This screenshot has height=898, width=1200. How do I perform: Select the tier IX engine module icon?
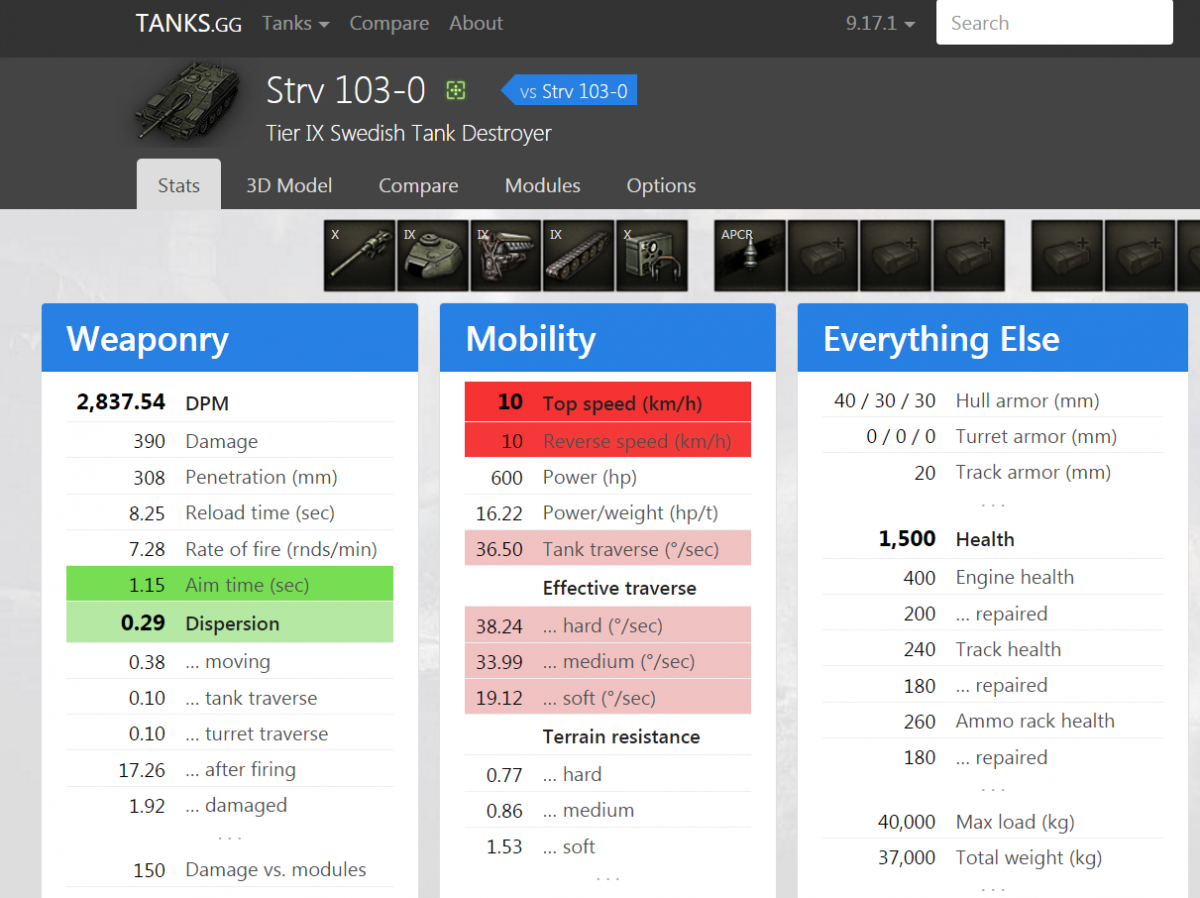[x=506, y=256]
